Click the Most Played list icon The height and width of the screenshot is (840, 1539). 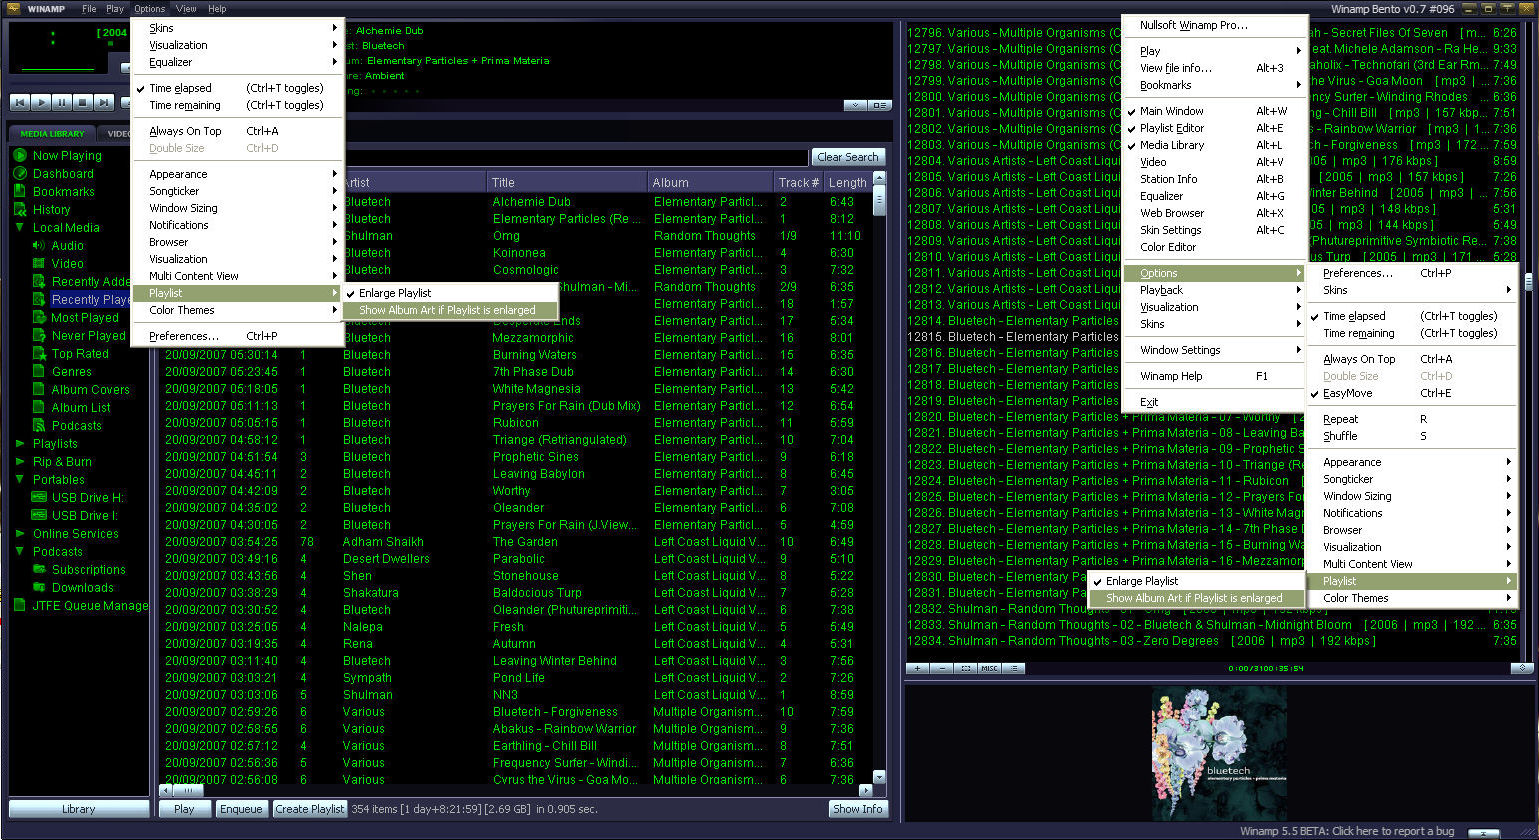[x=39, y=318]
